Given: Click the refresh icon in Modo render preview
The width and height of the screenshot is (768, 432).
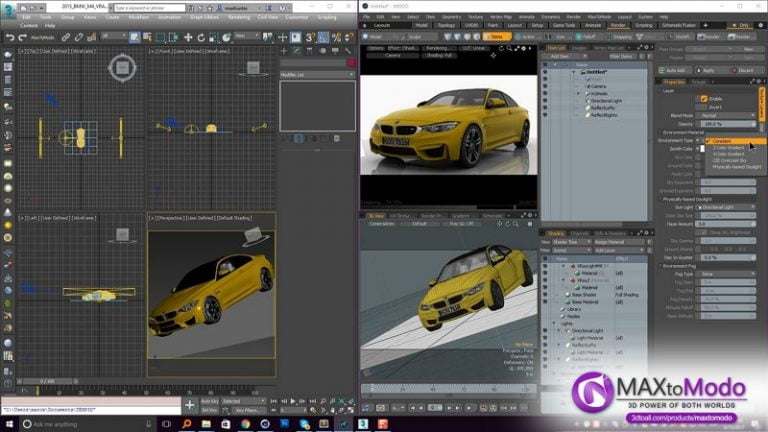Looking at the screenshot, I should [x=501, y=48].
